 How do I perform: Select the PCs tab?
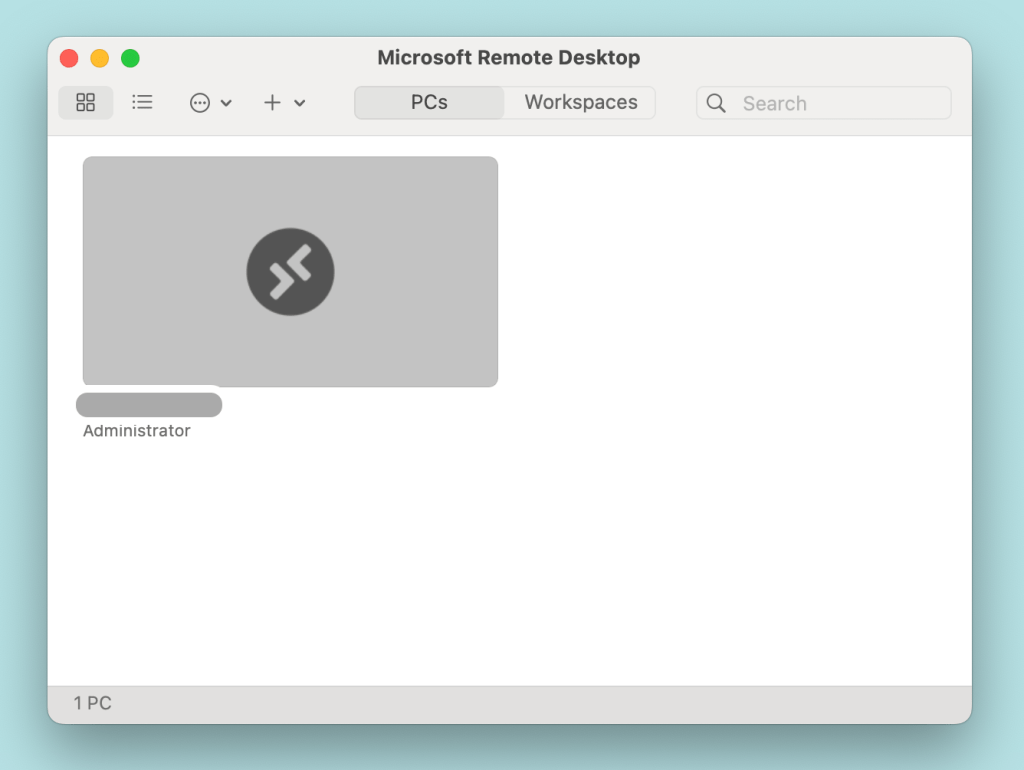point(429,103)
